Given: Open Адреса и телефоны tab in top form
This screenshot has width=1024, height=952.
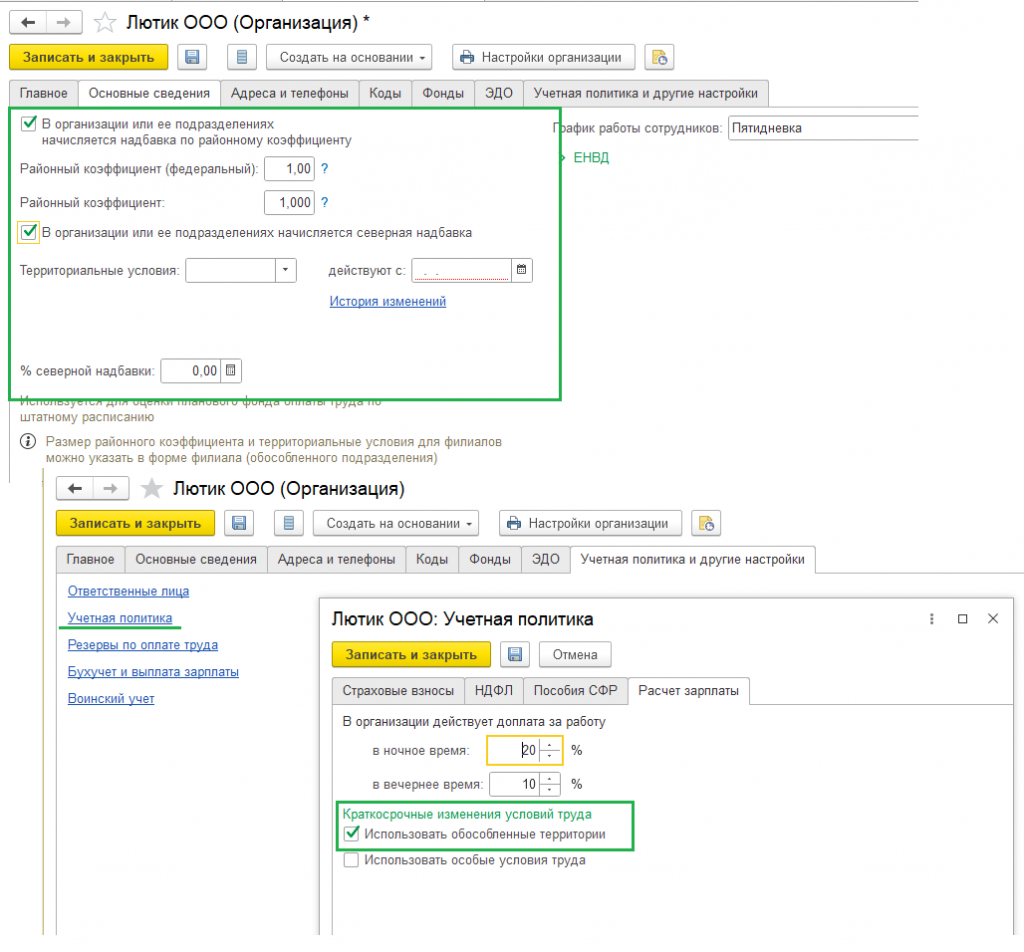Looking at the screenshot, I should click(290, 93).
